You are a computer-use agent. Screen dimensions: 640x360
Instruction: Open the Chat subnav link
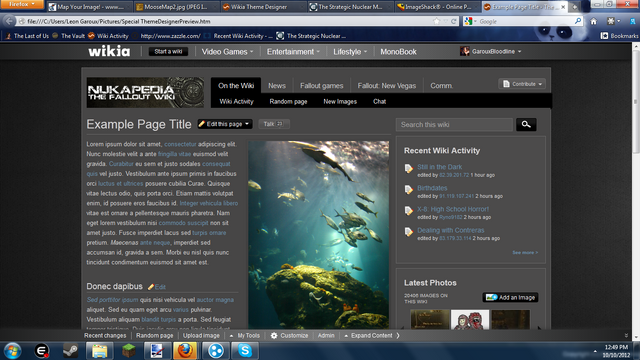[x=379, y=102]
